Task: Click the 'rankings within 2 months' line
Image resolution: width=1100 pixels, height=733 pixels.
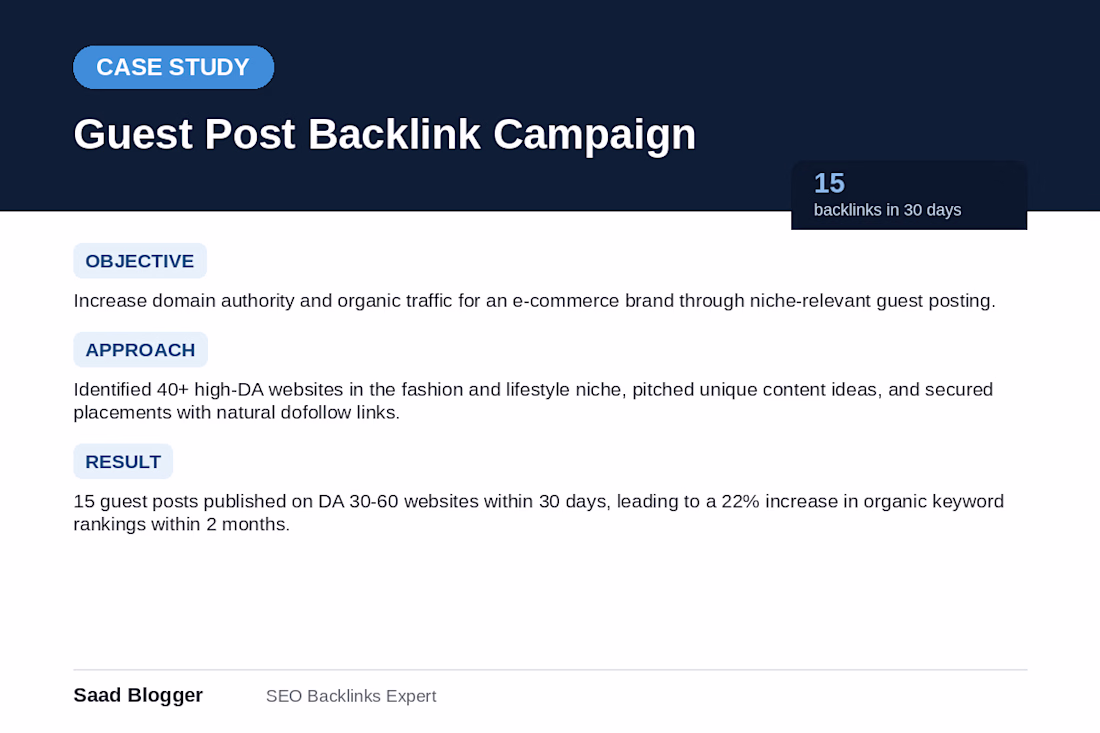Action: pyautogui.click(x=182, y=525)
